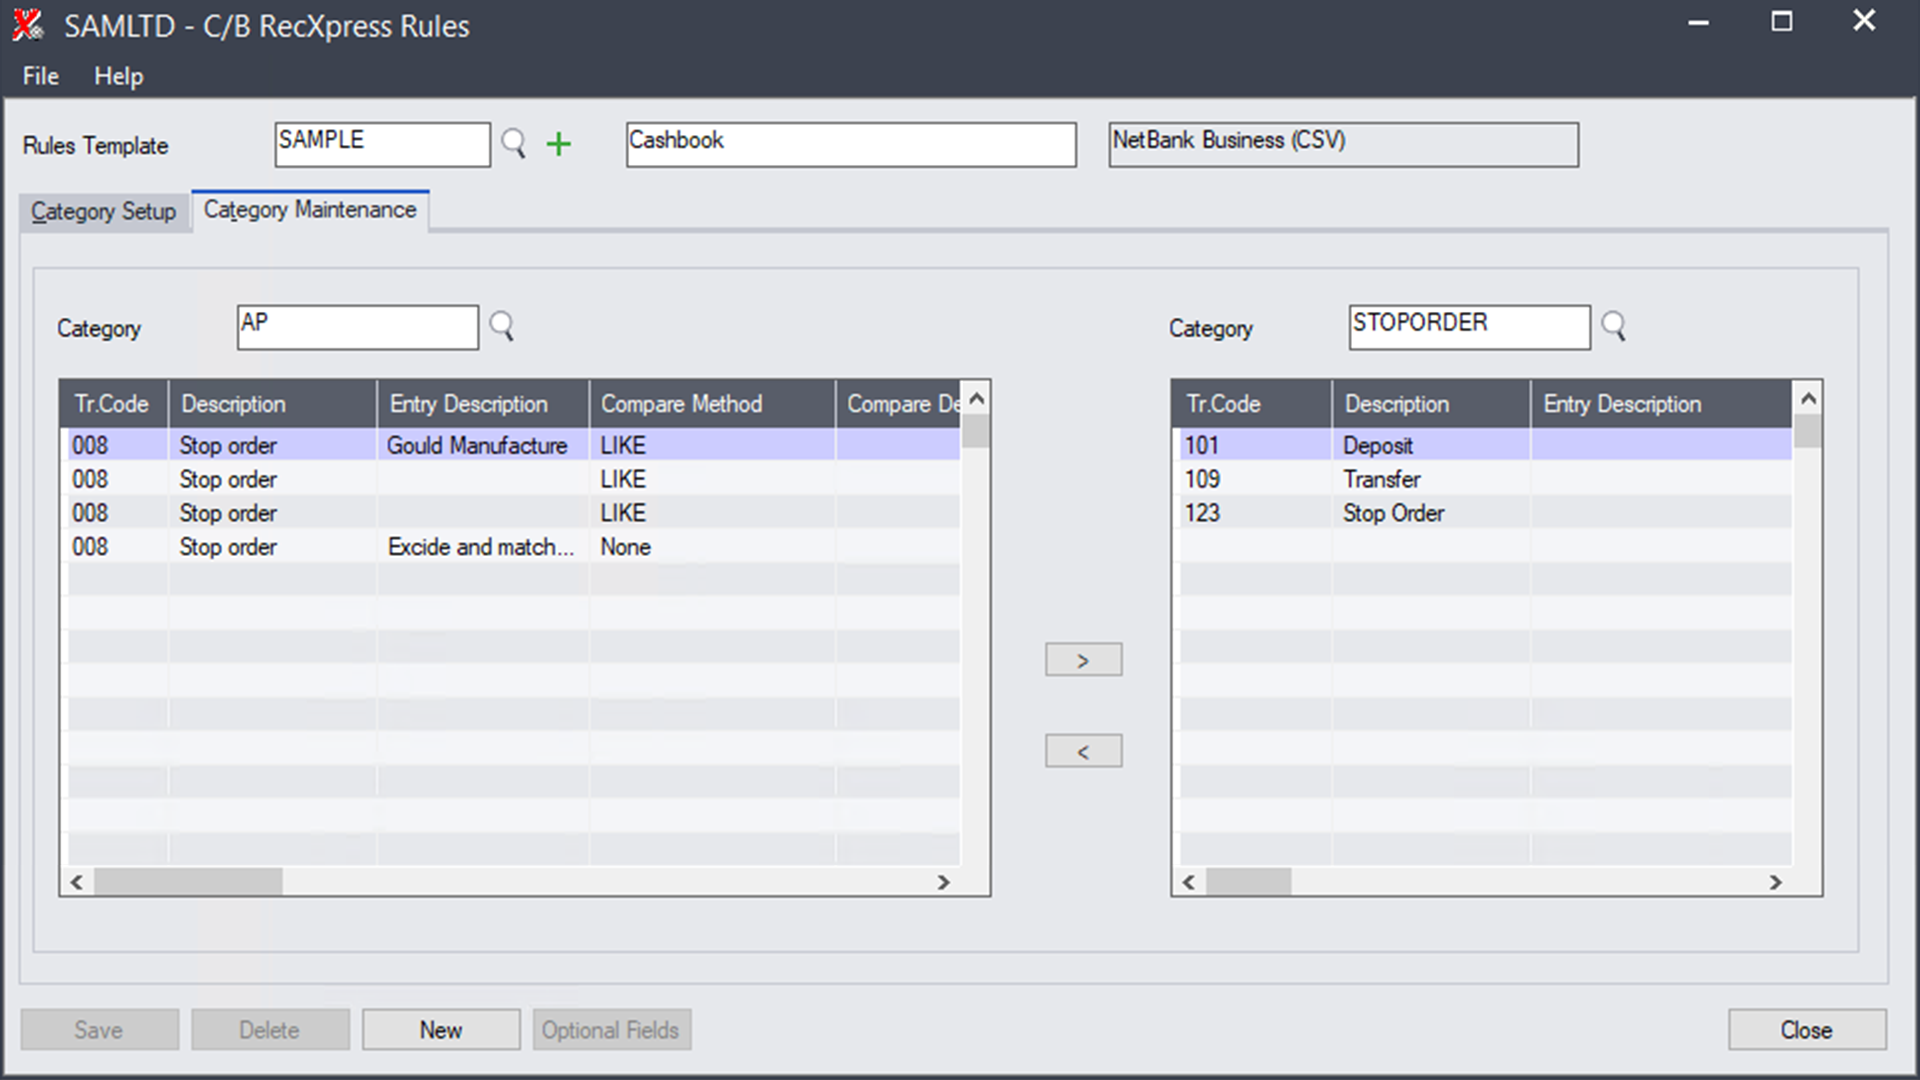This screenshot has height=1080, width=1920.
Task: Click left grid horizontal scrollbar thumb
Action: [188, 882]
